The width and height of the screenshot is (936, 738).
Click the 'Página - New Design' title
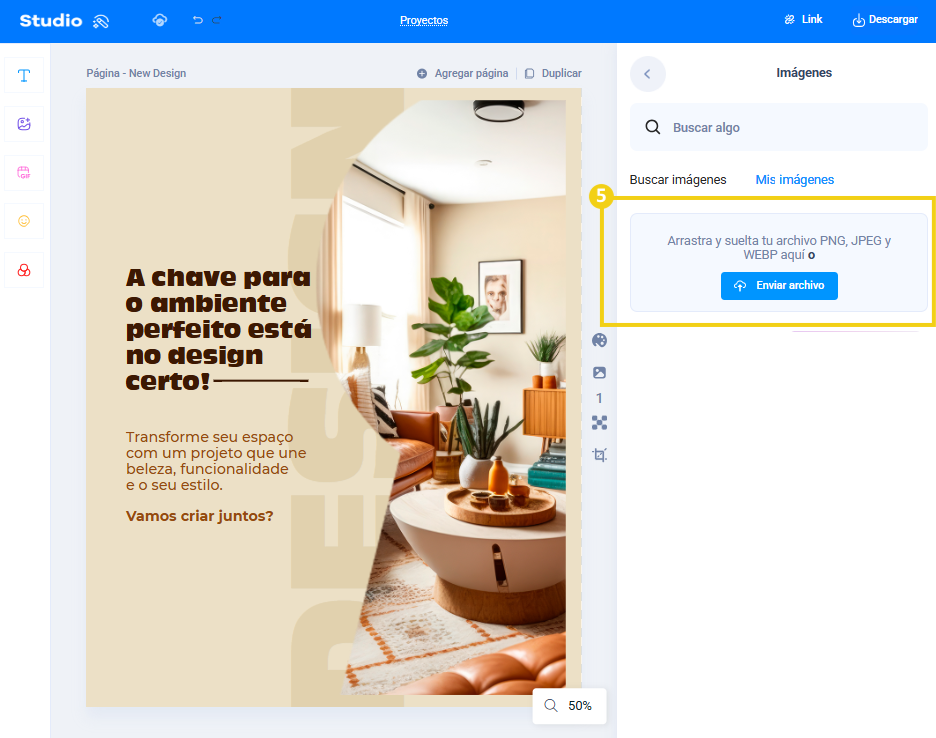(x=136, y=73)
